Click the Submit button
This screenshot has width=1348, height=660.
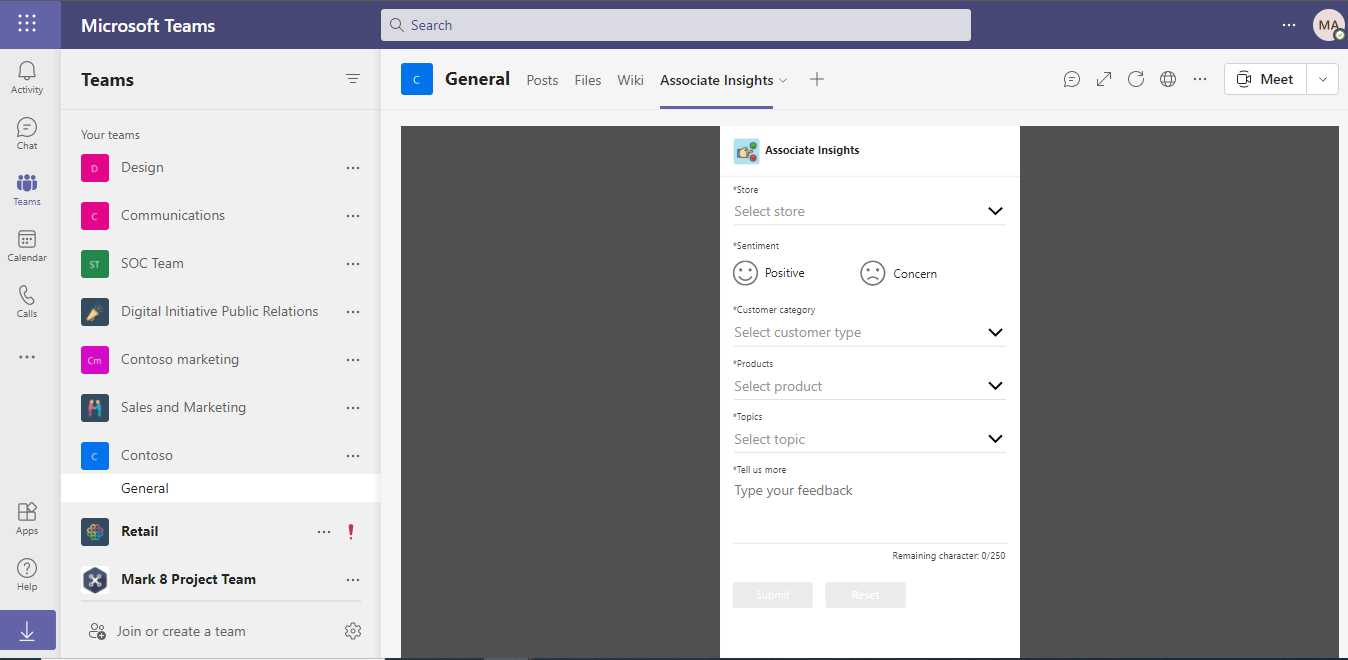[x=772, y=595]
